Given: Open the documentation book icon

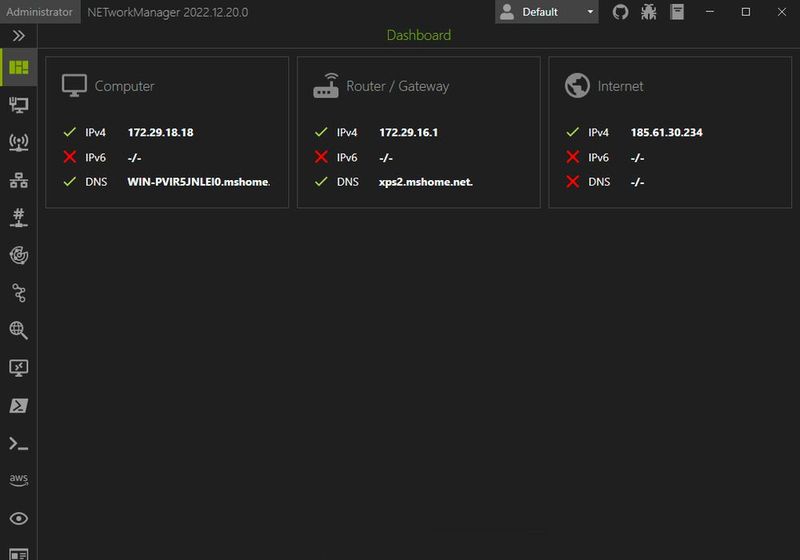Looking at the screenshot, I should tap(677, 12).
